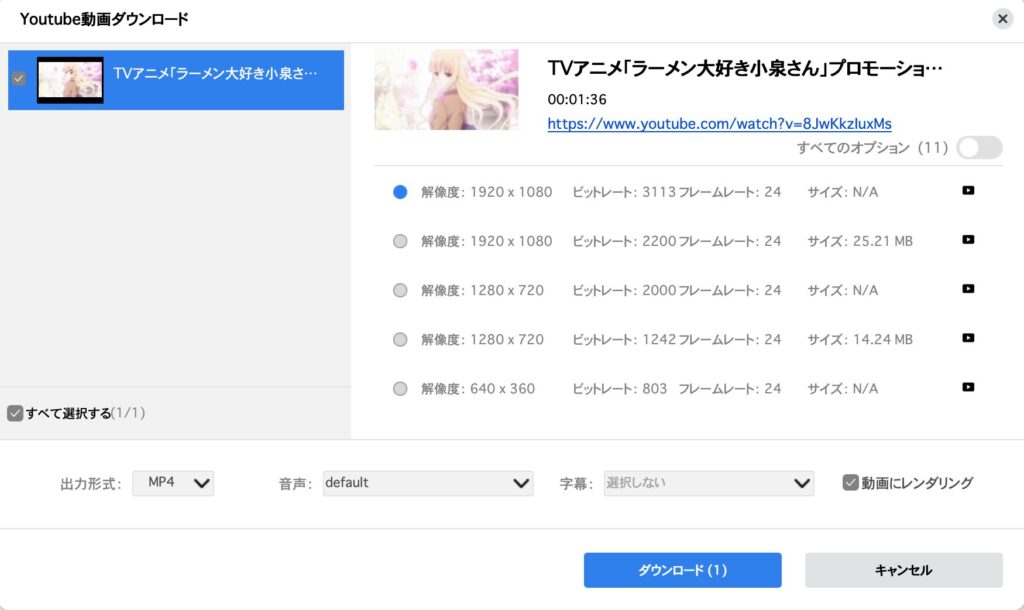
Task: Toggle 動画にレンダリング checkbox
Action: click(850, 483)
